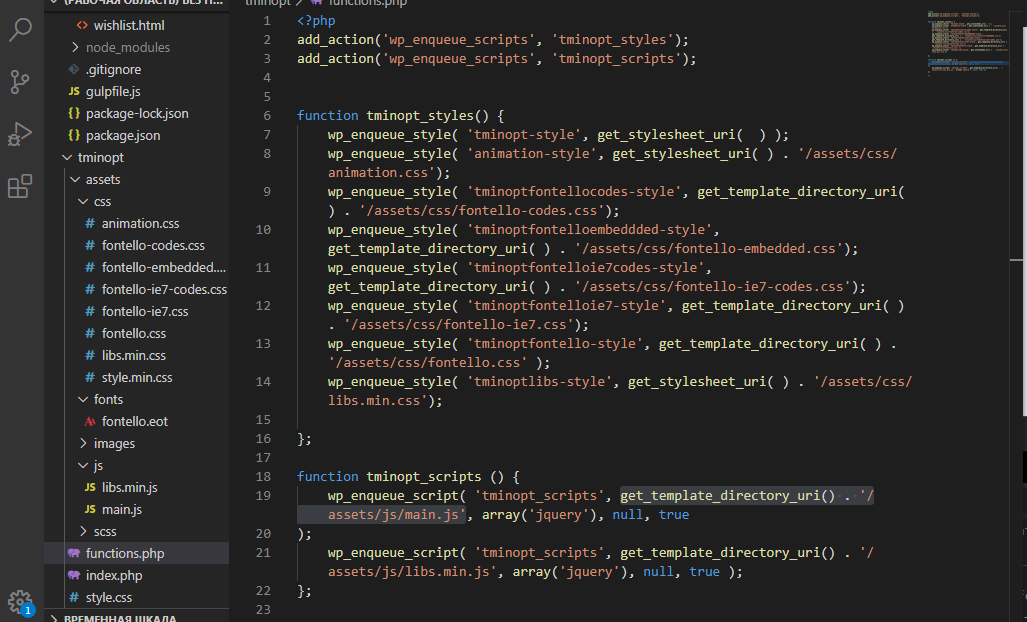1027x622 pixels.
Task: Open libs.min.css file
Action: click(x=134, y=356)
